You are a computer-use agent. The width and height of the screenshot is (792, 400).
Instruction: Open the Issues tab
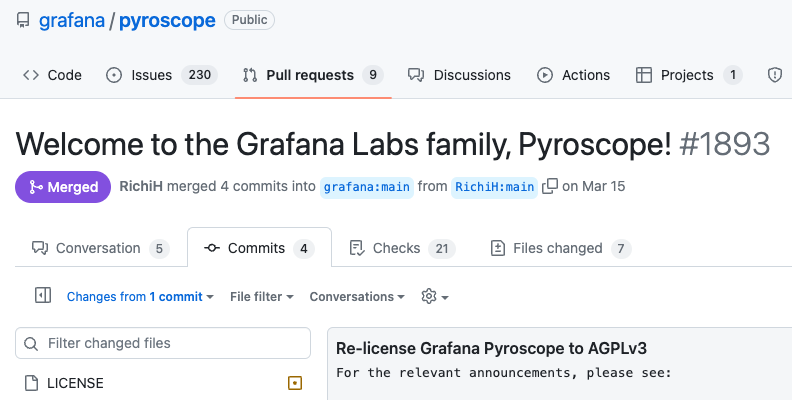[162, 75]
